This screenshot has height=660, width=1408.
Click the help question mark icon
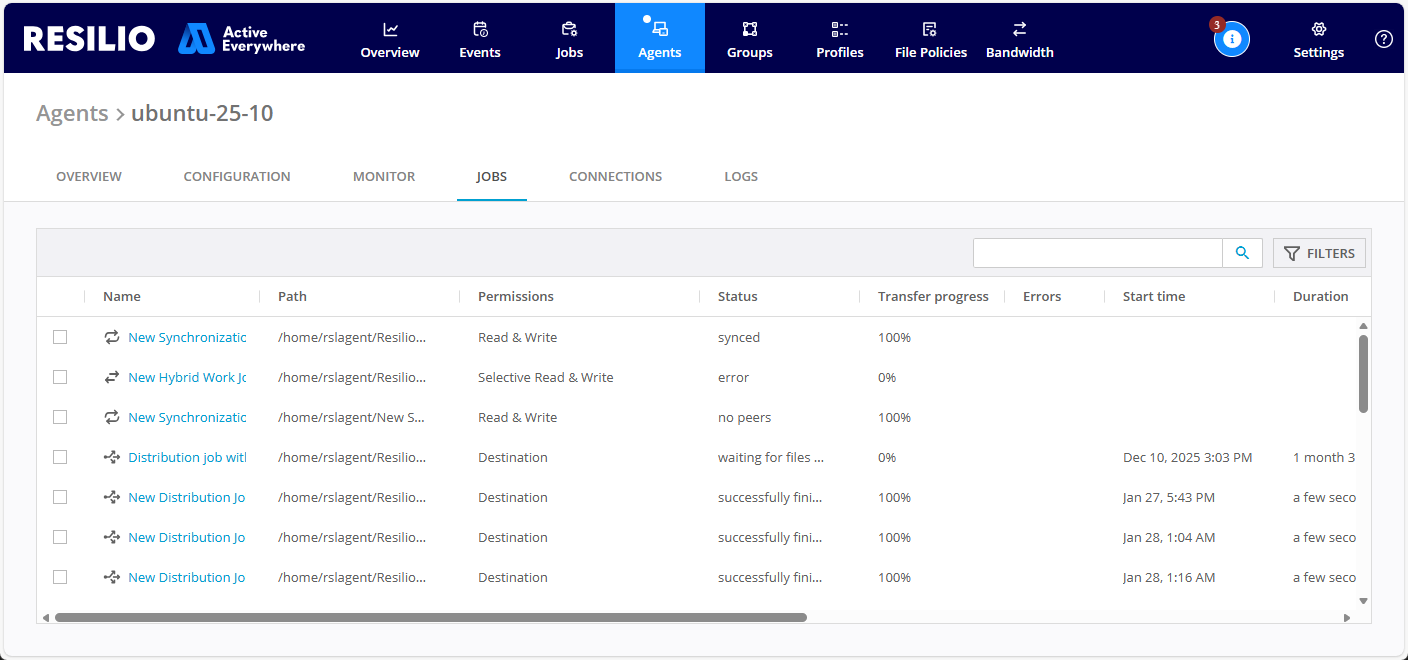[x=1383, y=39]
